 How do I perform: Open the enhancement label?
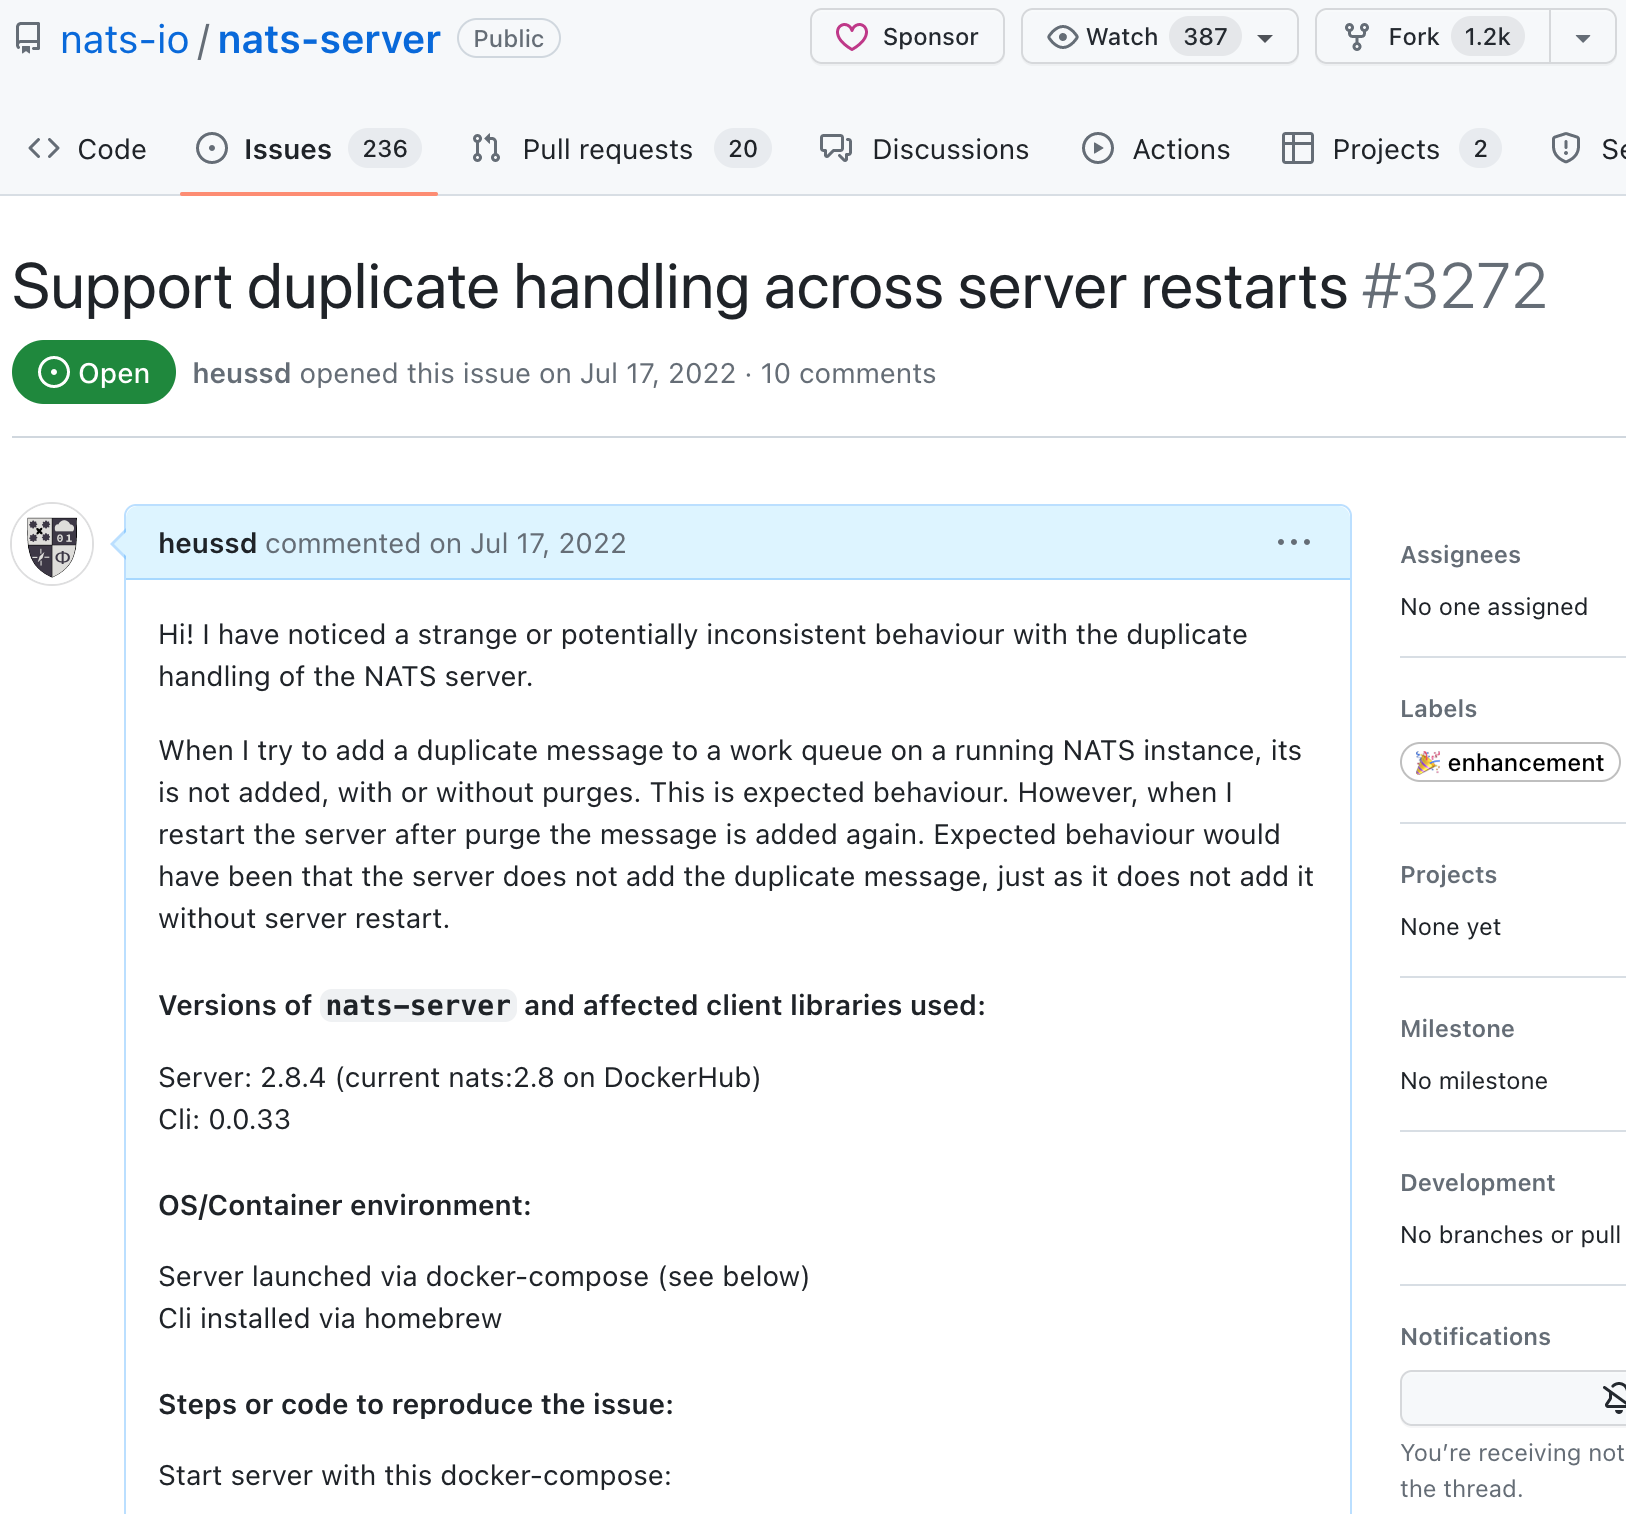[x=1510, y=762]
